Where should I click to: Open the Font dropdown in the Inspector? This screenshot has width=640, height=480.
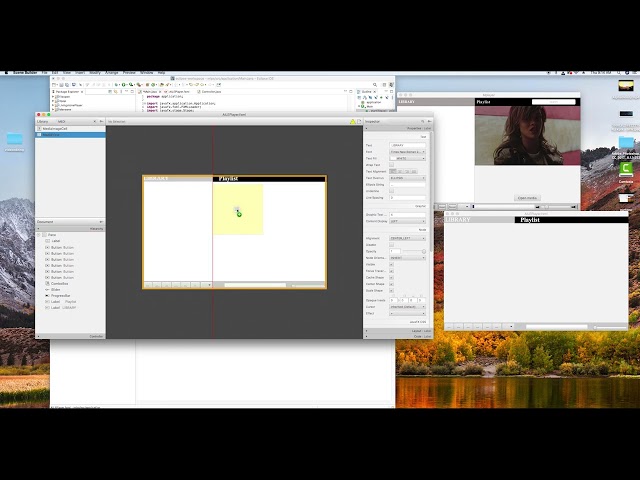pyautogui.click(x=407, y=152)
